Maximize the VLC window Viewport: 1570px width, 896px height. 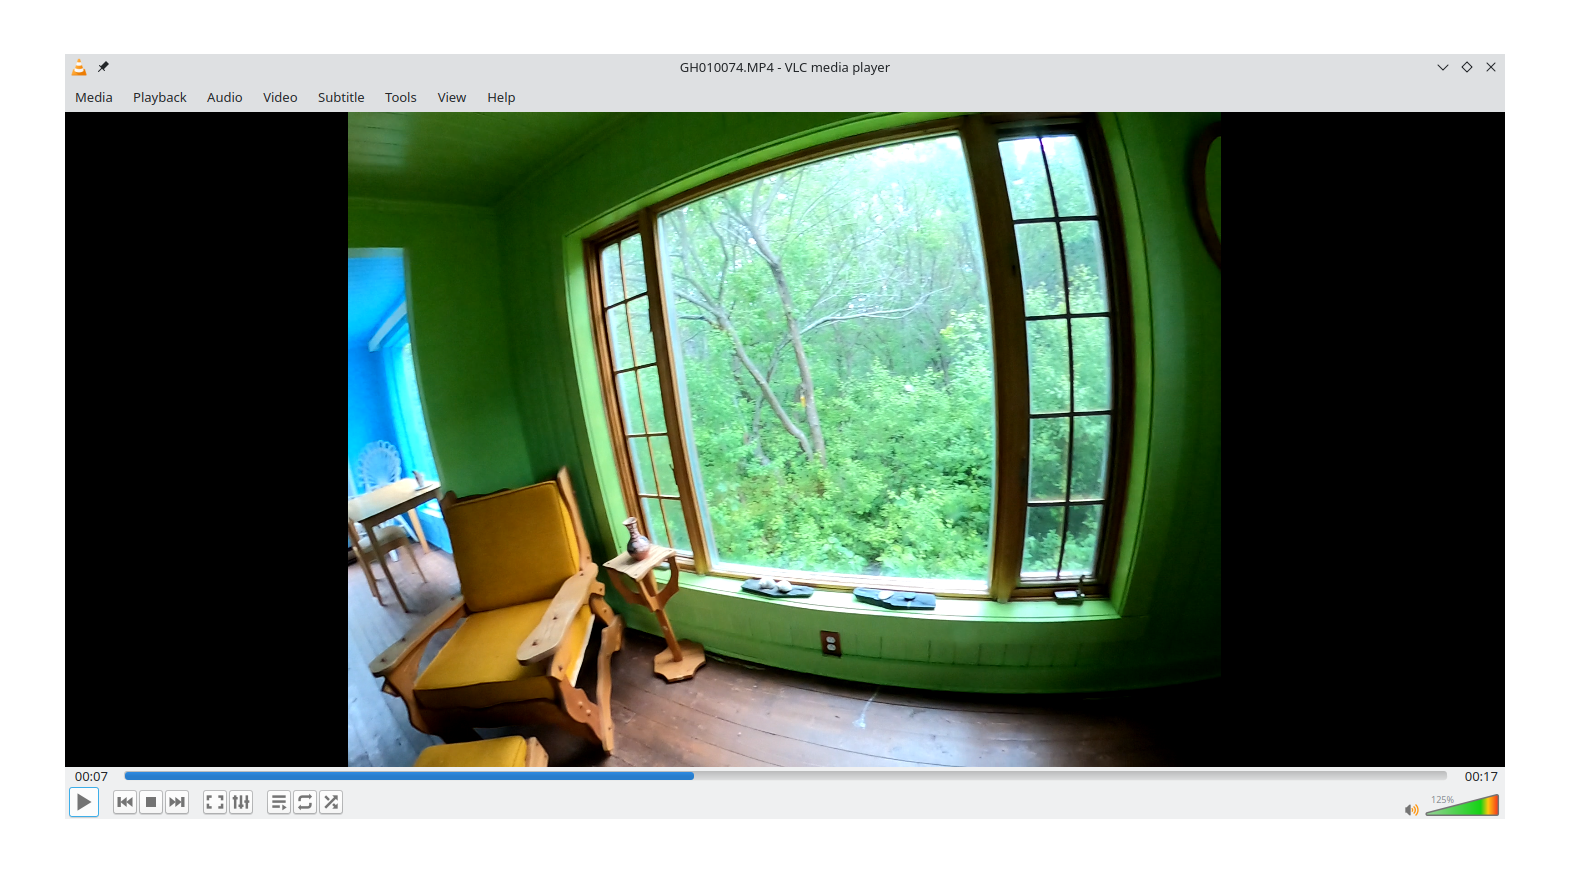click(1467, 67)
